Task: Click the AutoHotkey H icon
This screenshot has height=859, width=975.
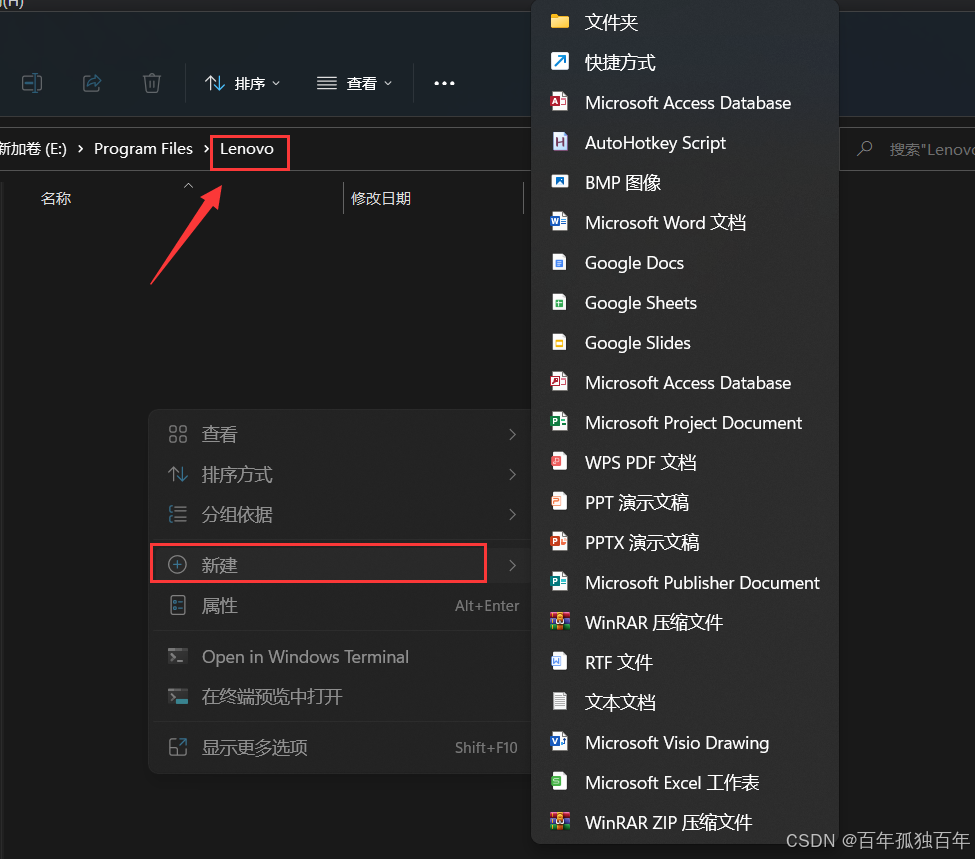Action: pos(560,142)
